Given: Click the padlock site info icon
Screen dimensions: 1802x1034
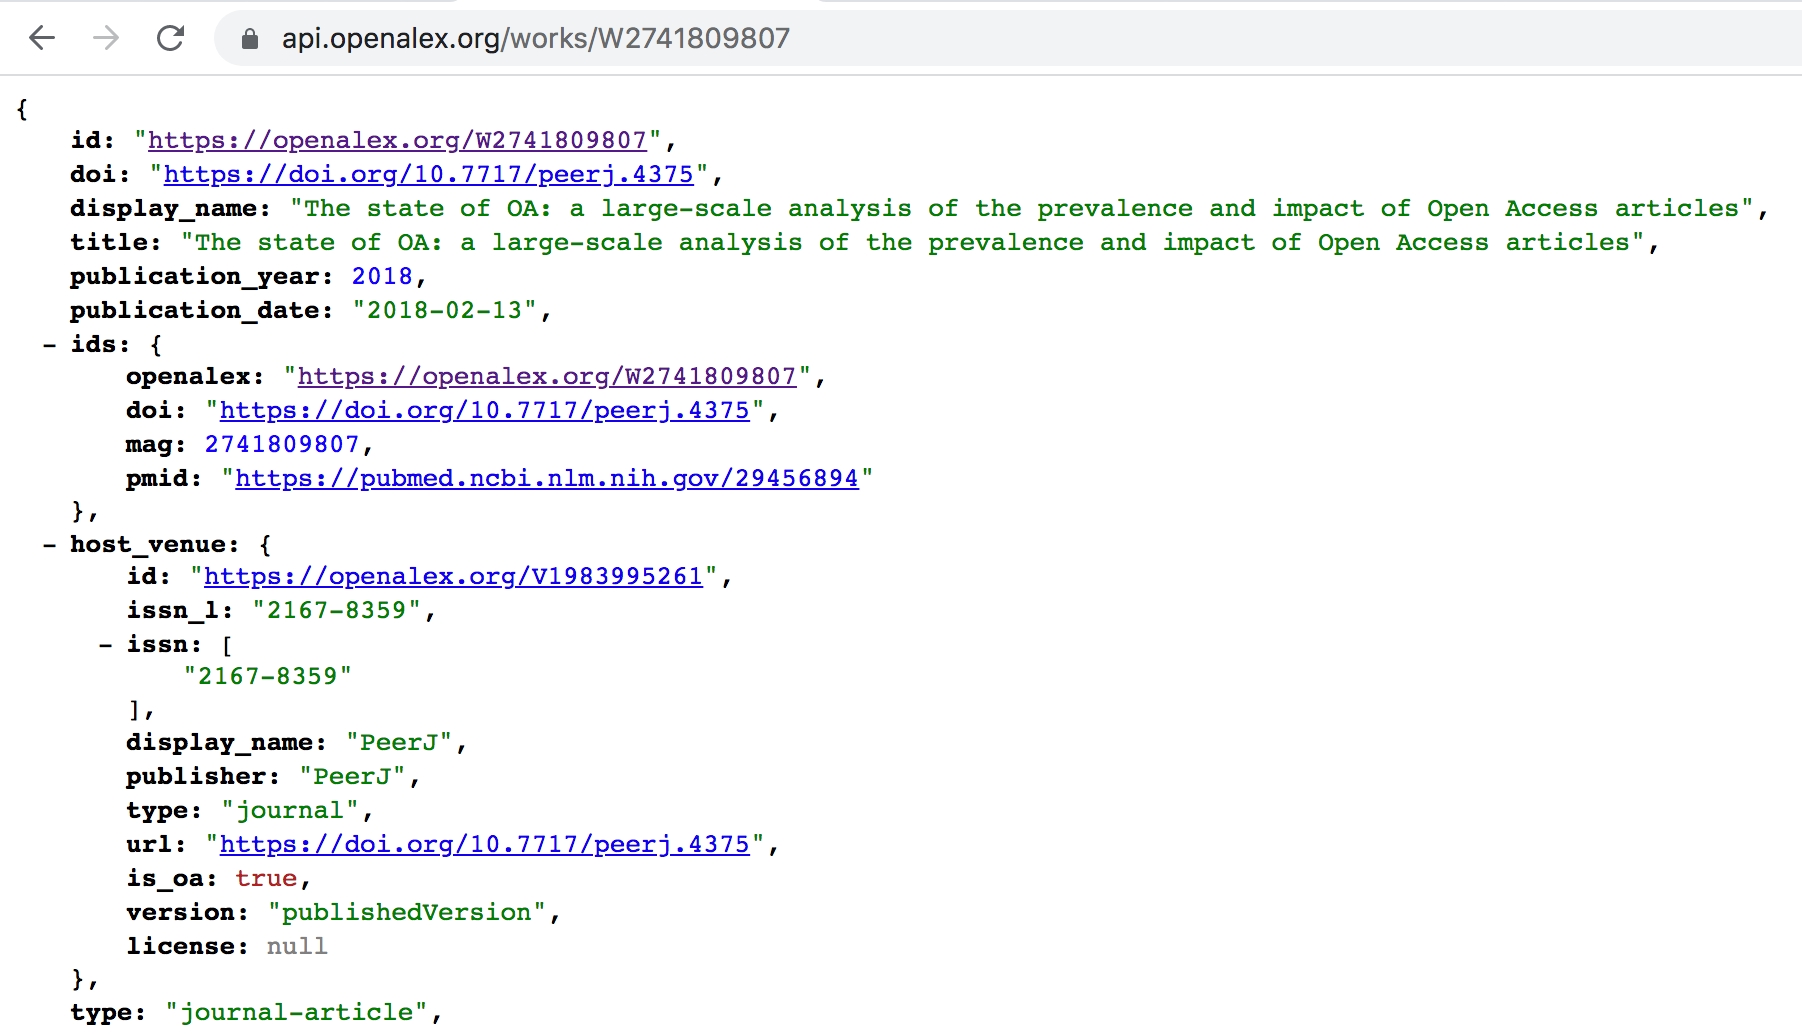Looking at the screenshot, I should [250, 39].
